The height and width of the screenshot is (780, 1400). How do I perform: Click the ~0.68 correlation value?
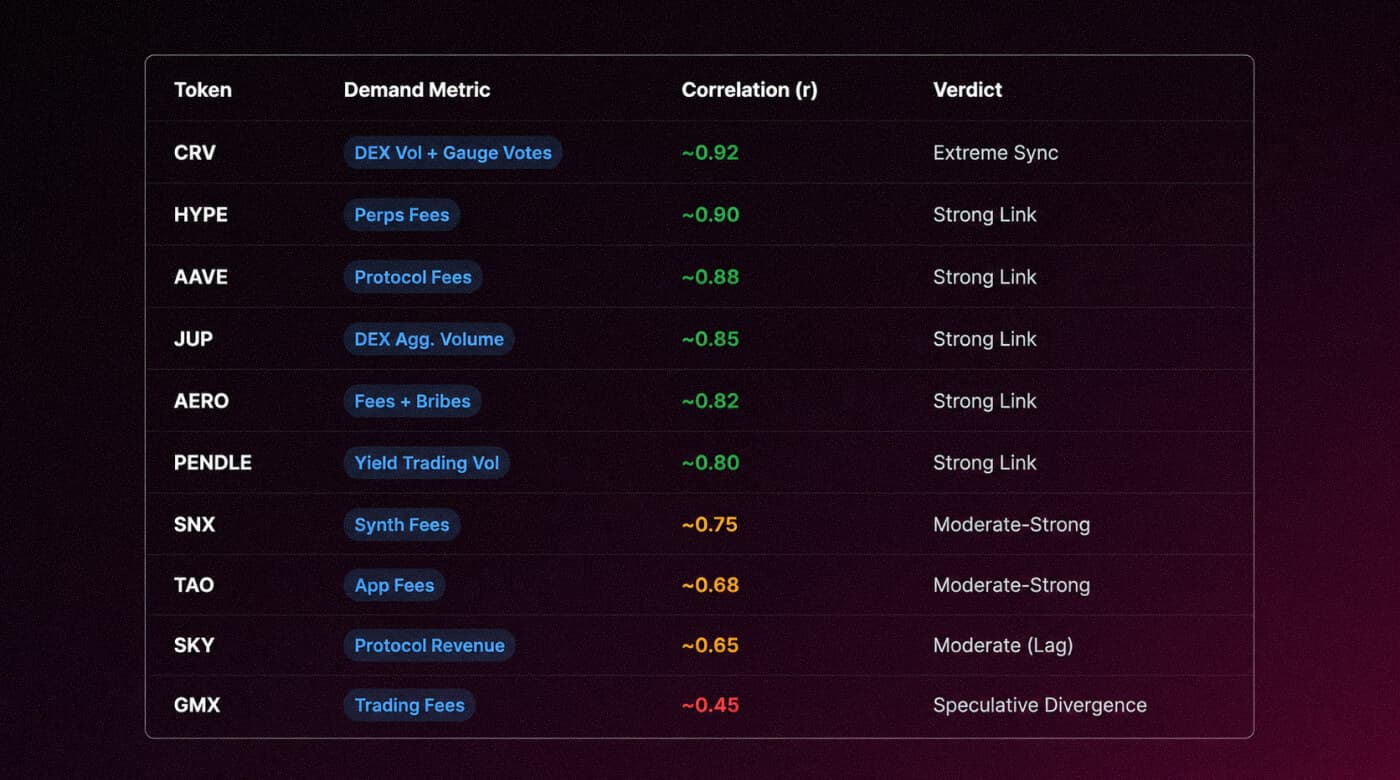point(710,585)
